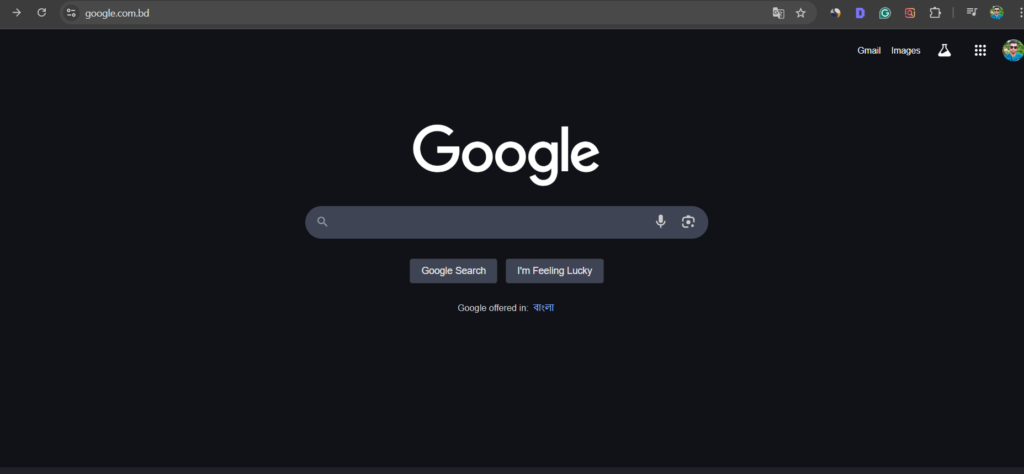Open the pink magnifier extension icon

point(910,13)
